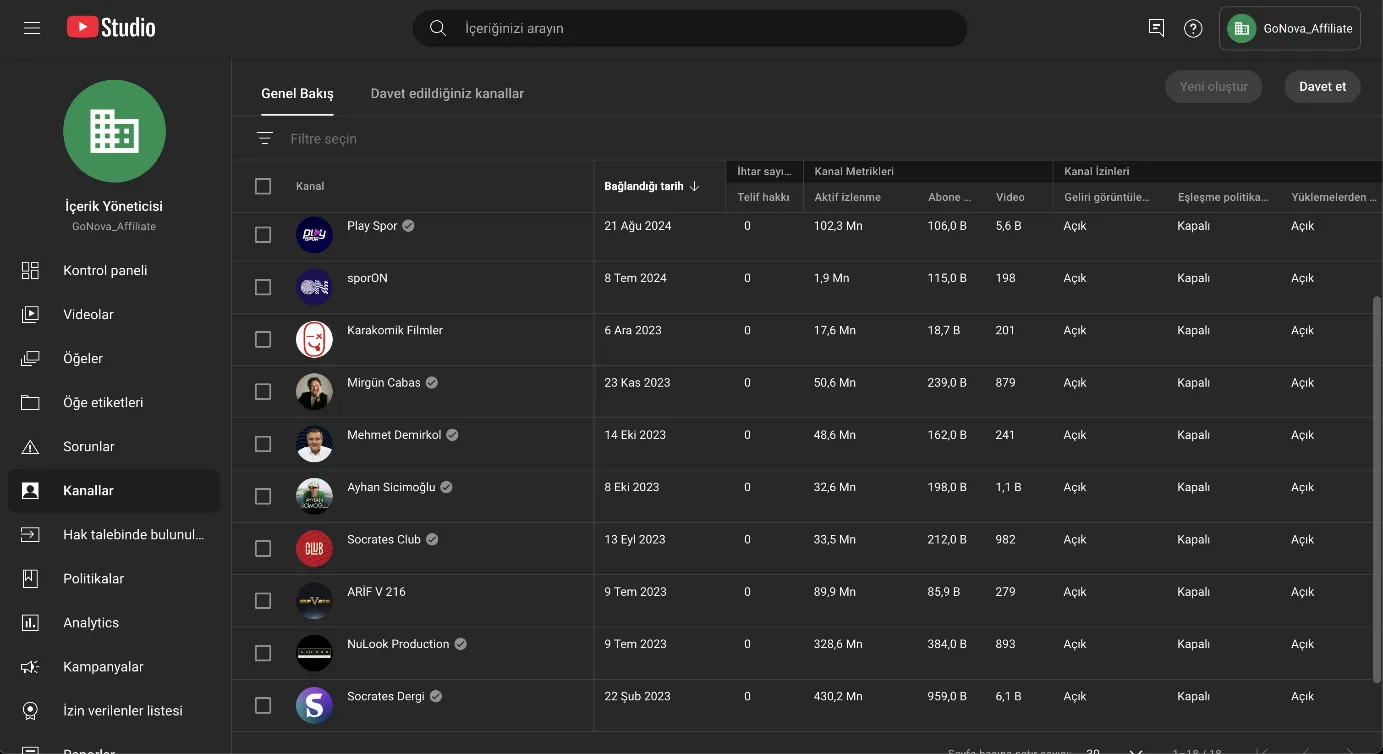Open İzin verilenler listesi in sidebar
This screenshot has width=1383, height=754.
click(x=114, y=710)
